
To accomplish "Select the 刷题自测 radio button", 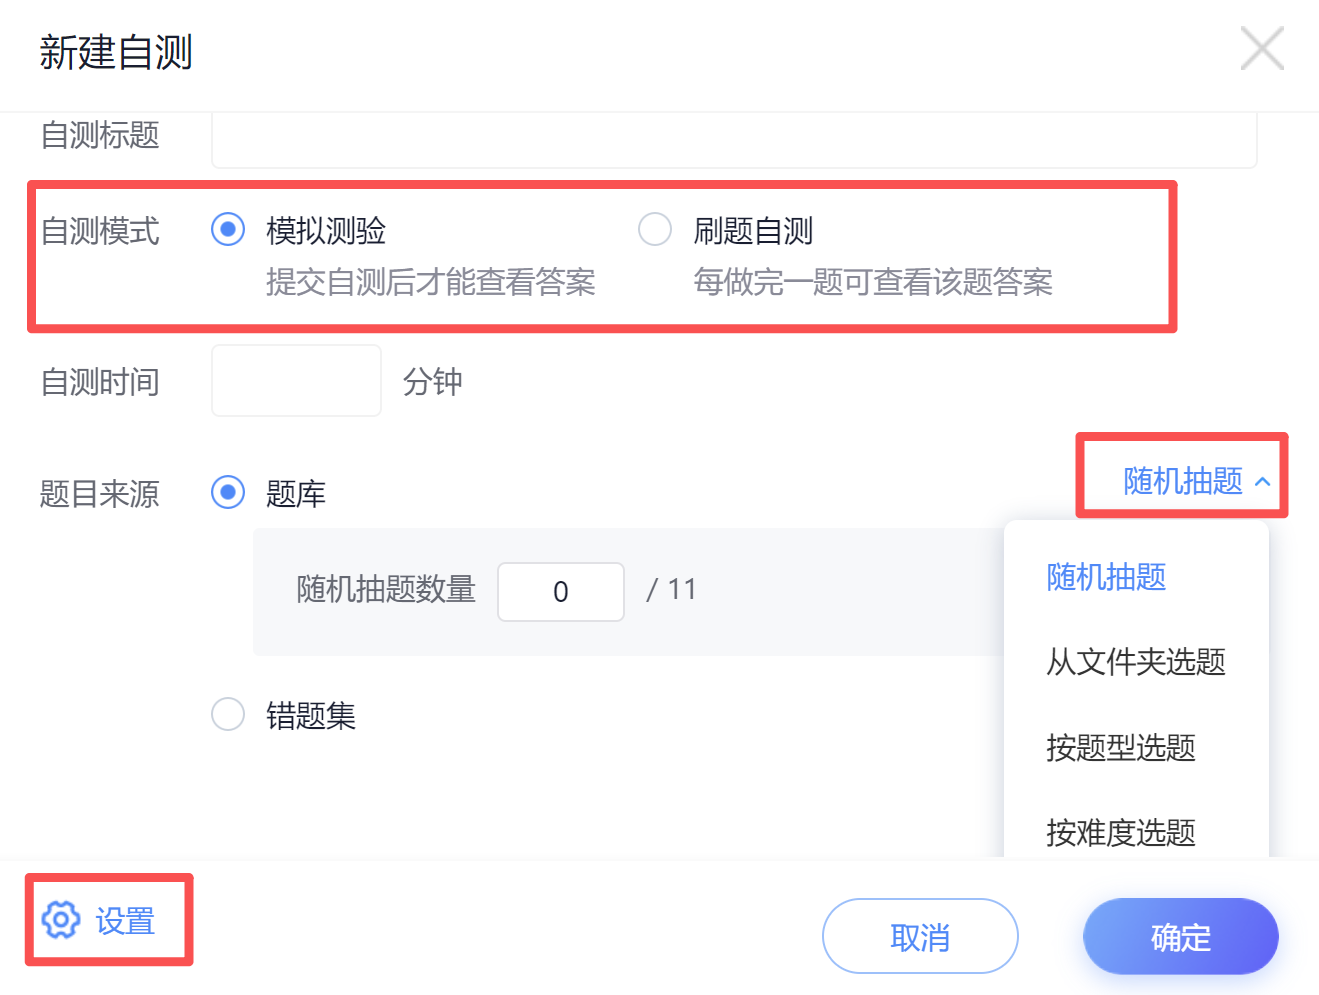I will pyautogui.click(x=655, y=229).
